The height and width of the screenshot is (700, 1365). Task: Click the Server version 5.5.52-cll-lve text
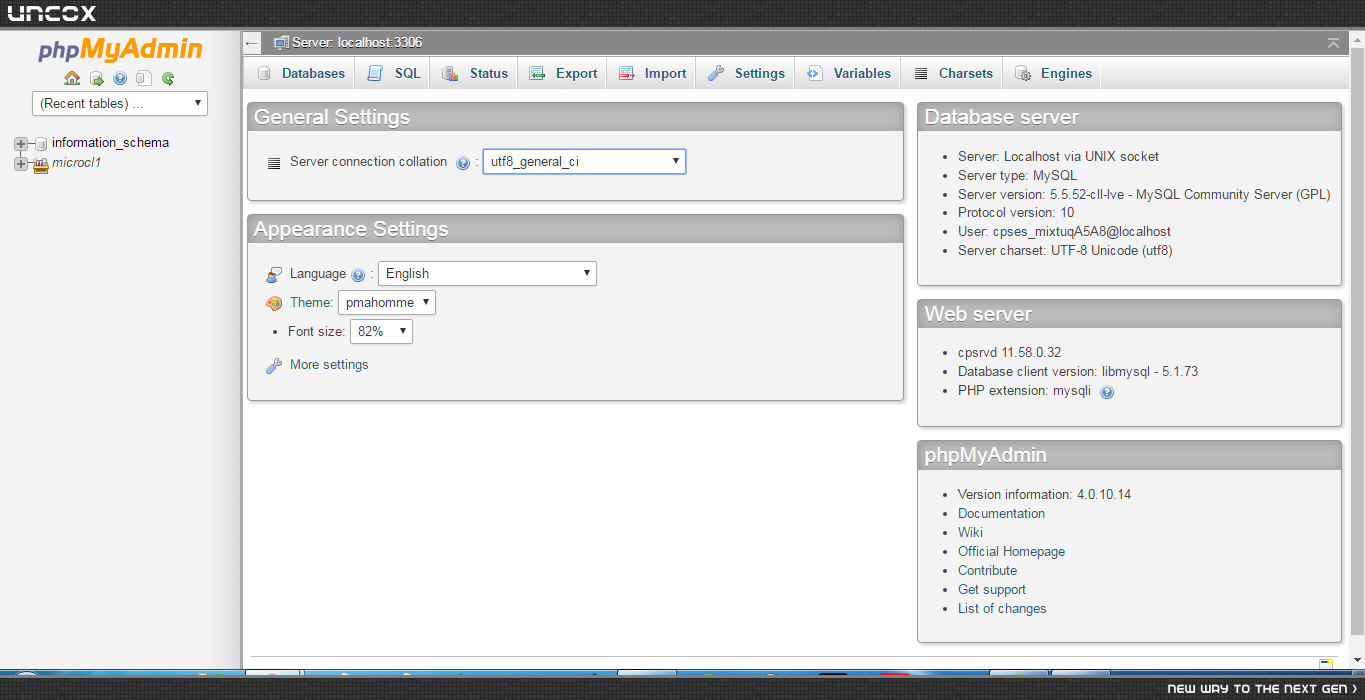[x=1144, y=194]
